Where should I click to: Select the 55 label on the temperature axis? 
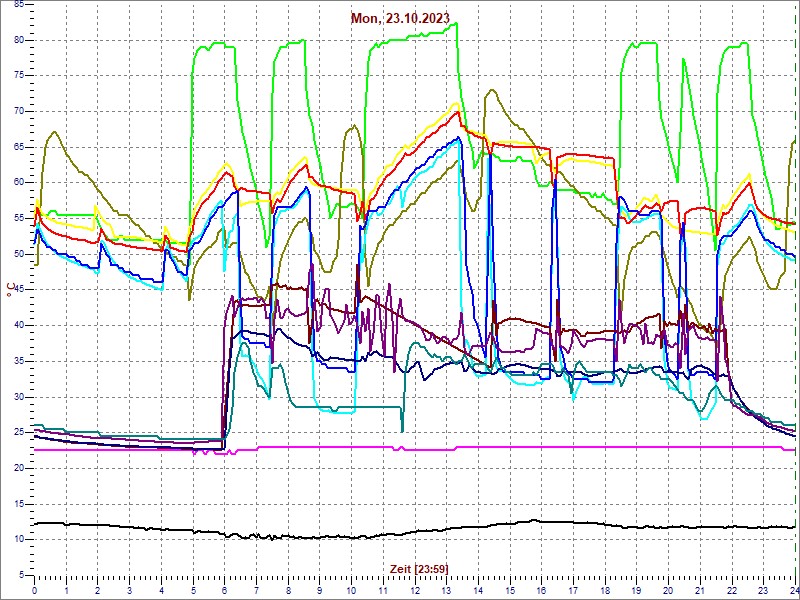pos(19,218)
